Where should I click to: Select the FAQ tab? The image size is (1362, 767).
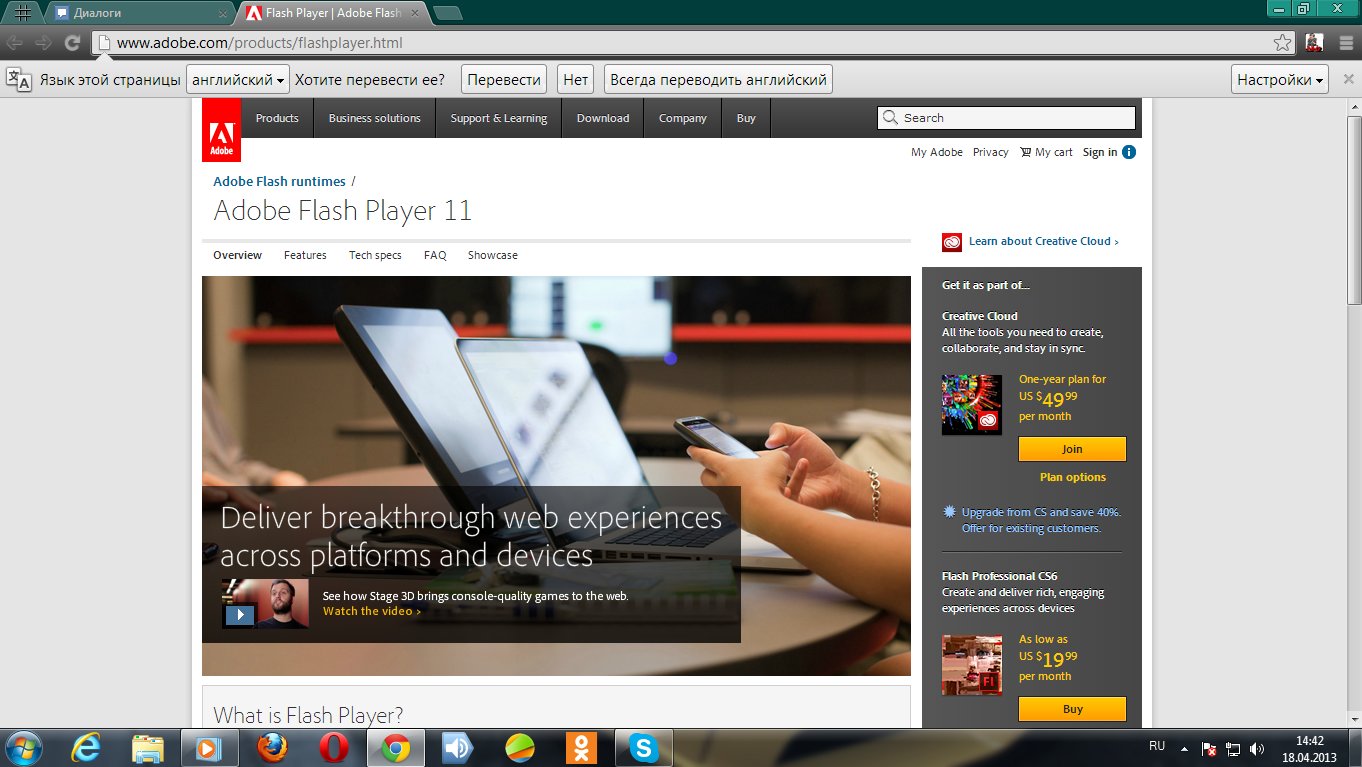435,255
